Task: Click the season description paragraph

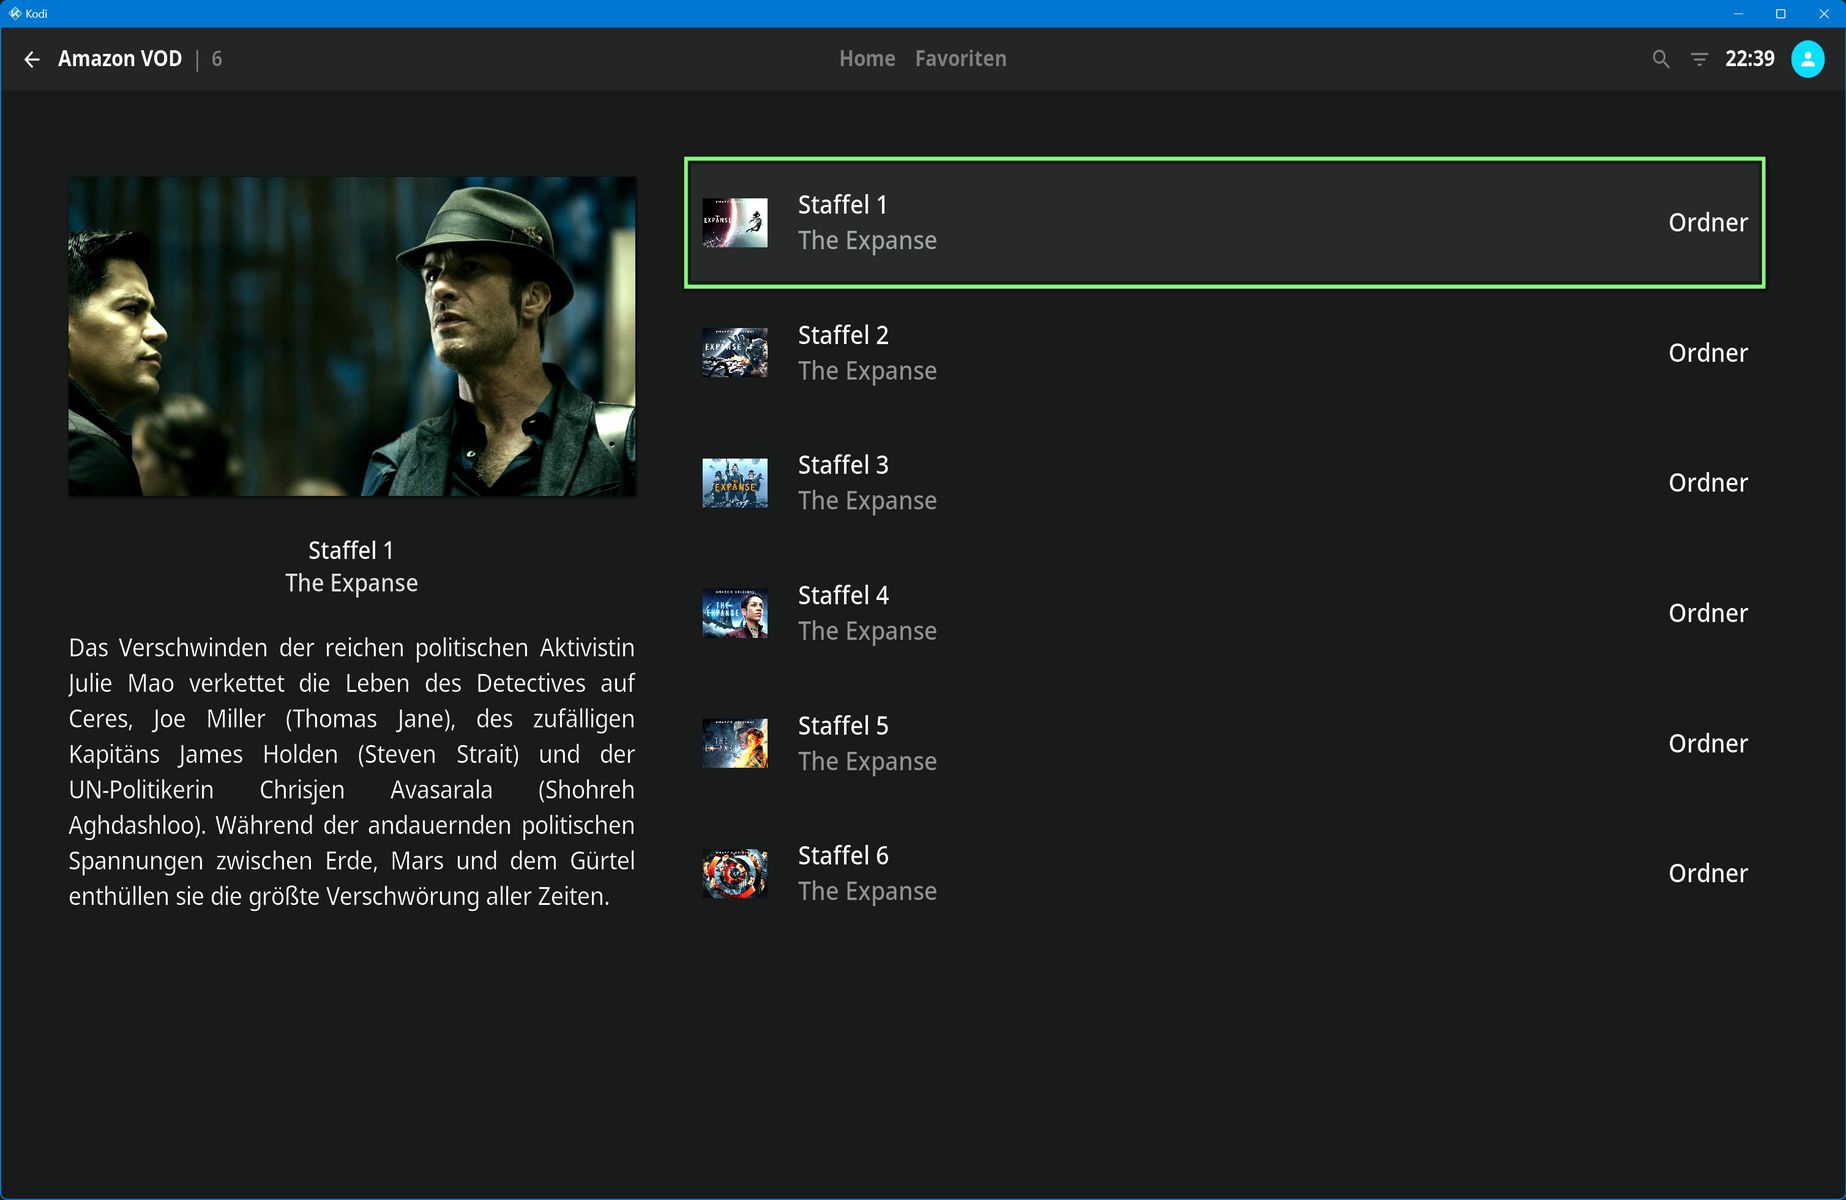Action: tap(352, 772)
